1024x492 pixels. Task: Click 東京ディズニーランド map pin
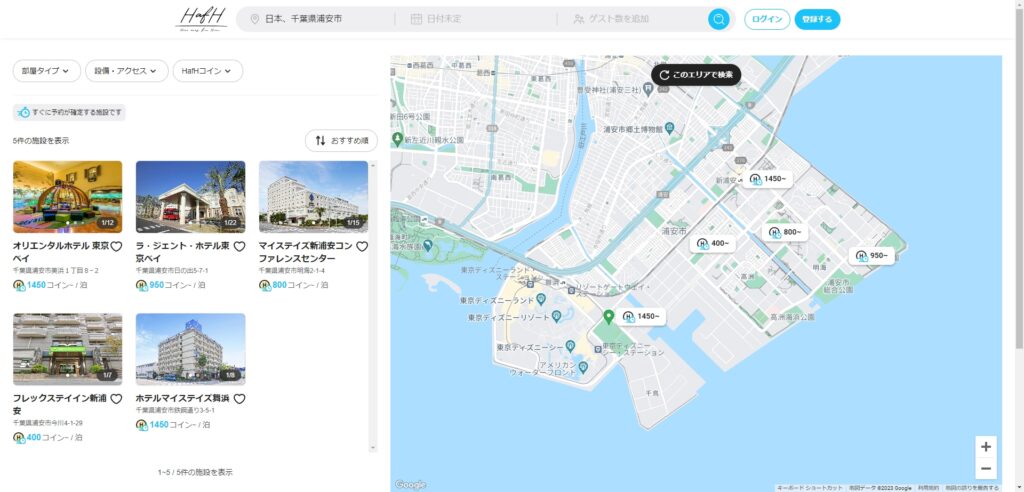point(541,300)
